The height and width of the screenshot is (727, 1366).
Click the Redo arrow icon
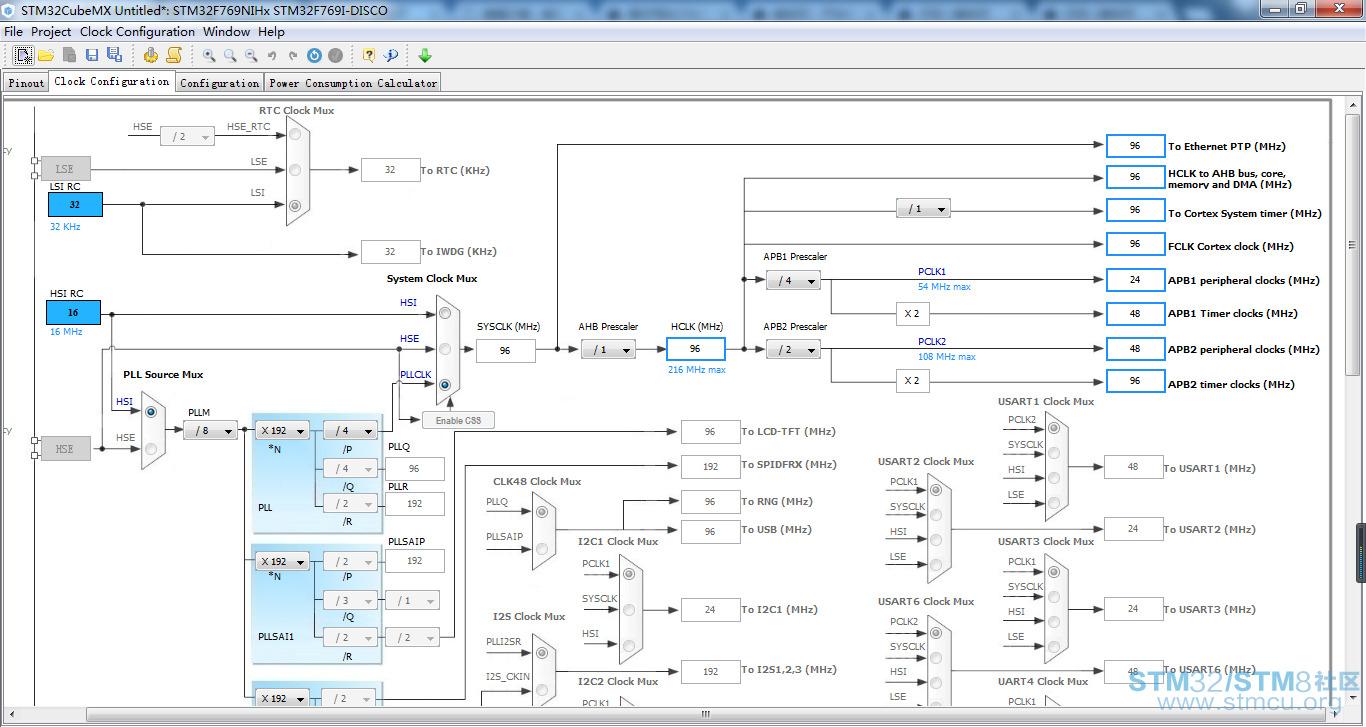coord(293,56)
